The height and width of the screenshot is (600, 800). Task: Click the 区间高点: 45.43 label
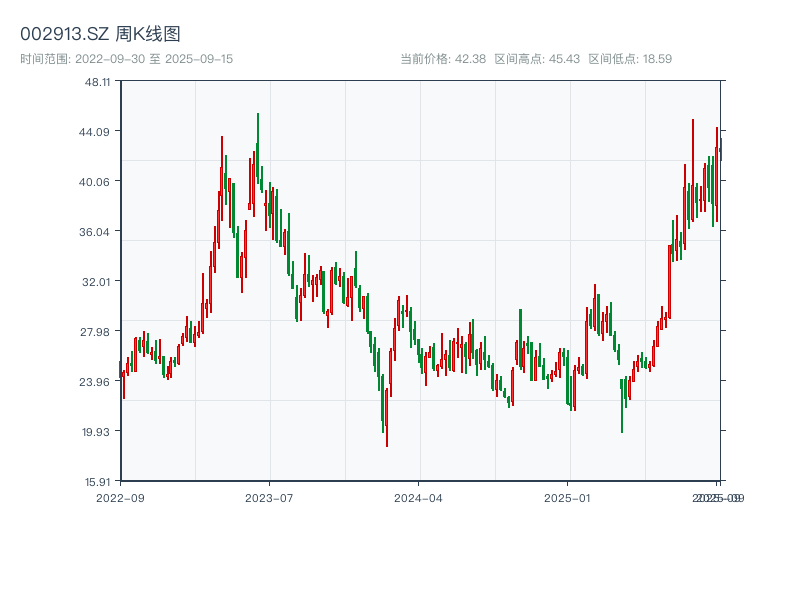click(537, 59)
